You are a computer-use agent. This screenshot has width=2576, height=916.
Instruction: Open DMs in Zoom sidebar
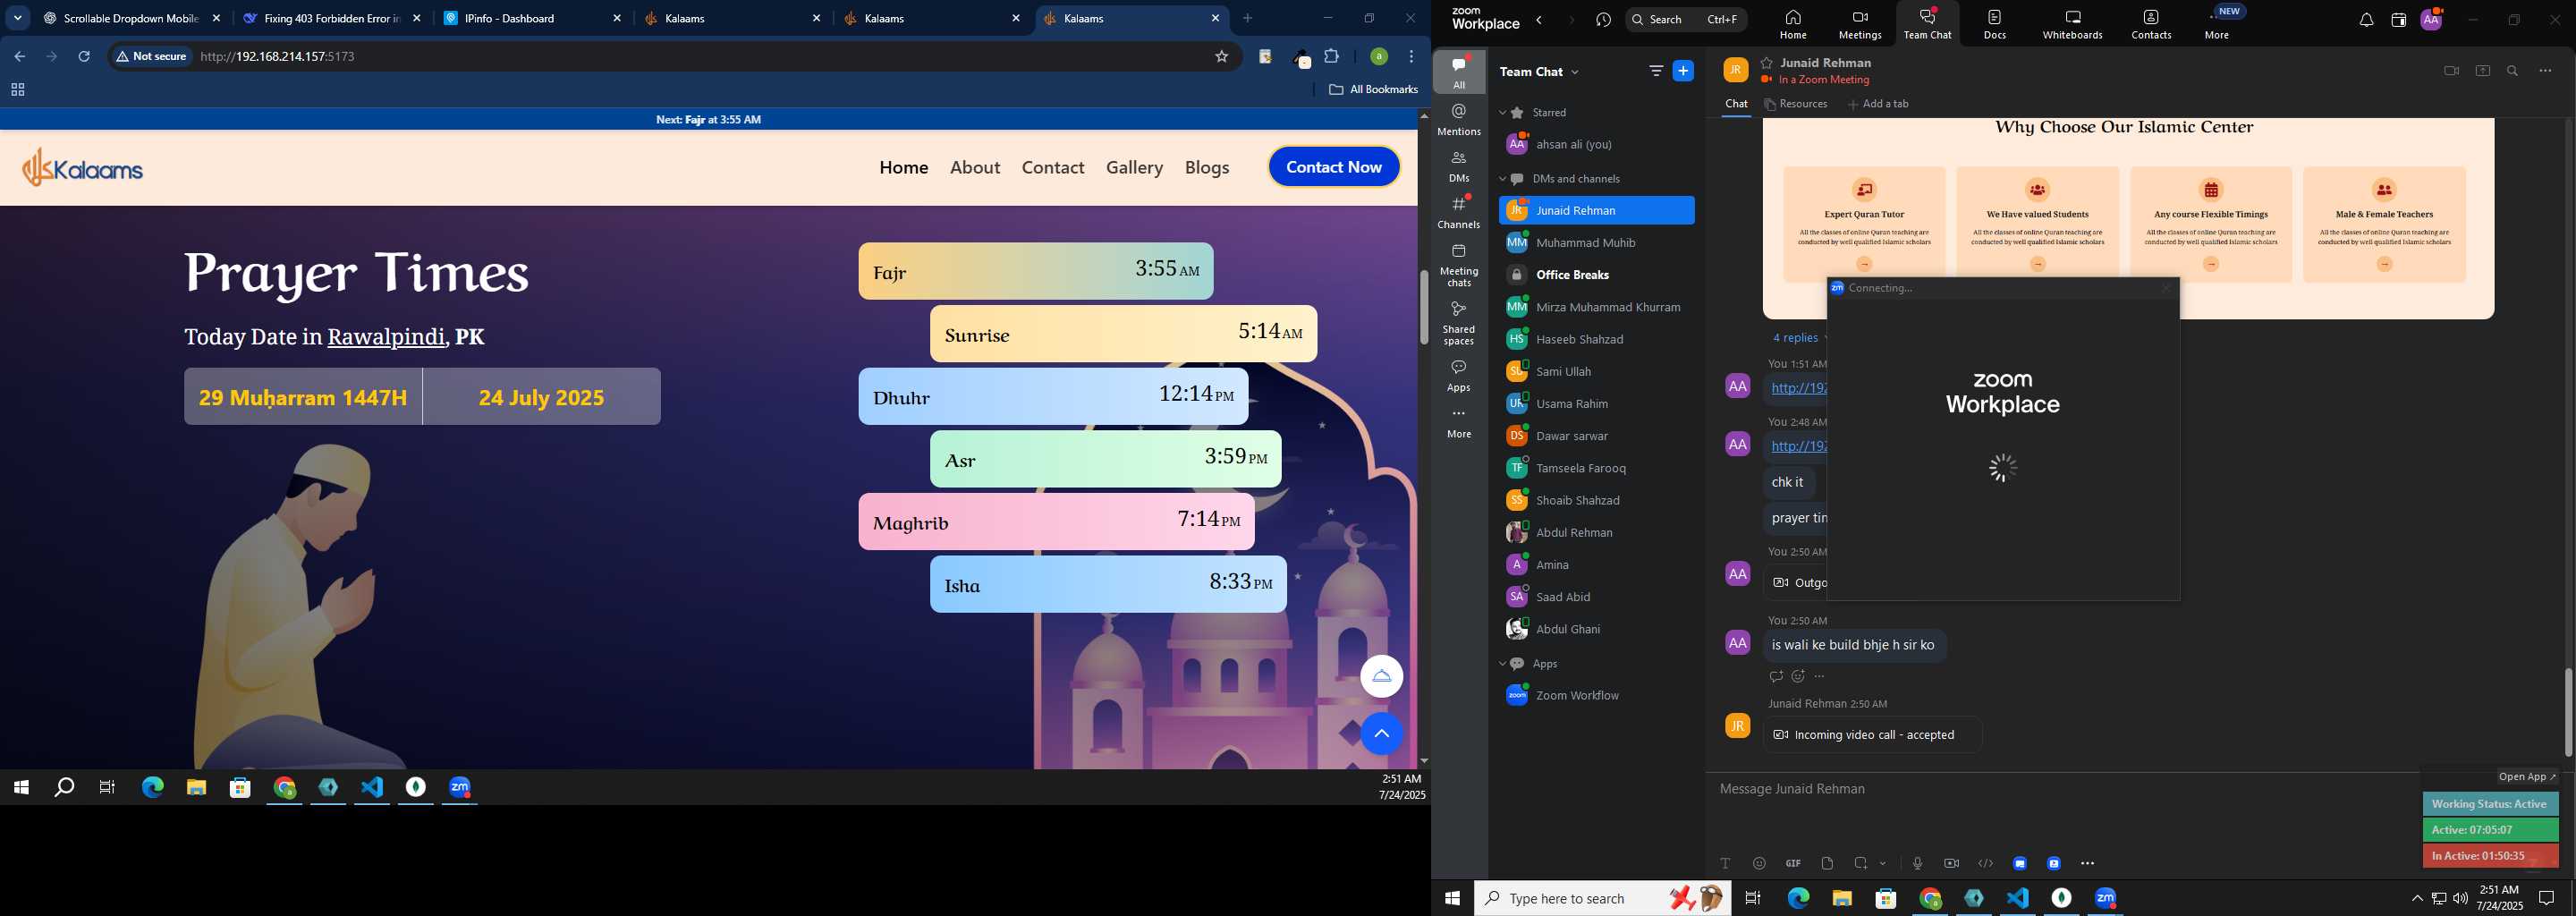[x=1459, y=166]
